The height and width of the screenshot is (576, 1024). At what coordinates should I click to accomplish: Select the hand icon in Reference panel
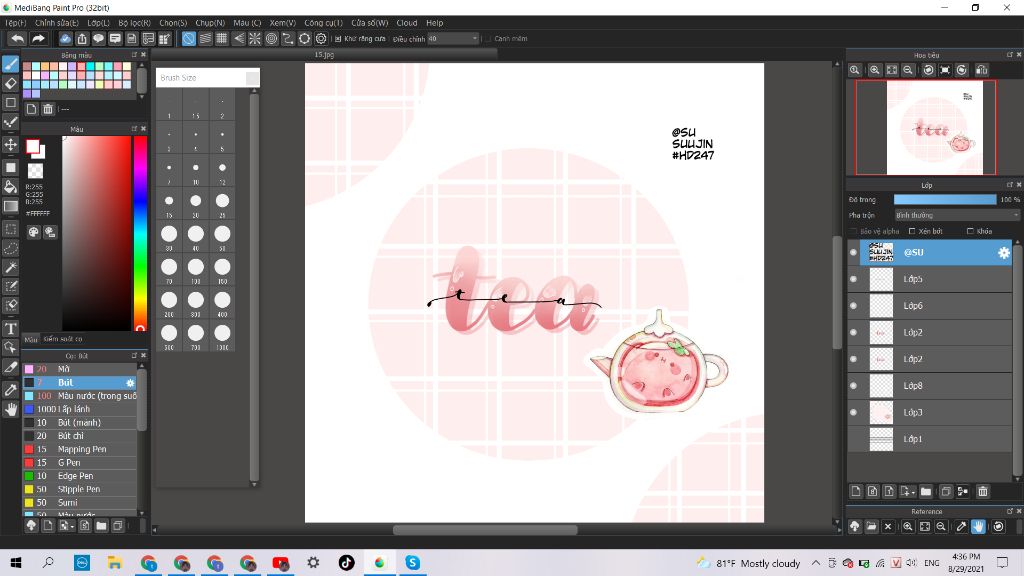point(978,526)
